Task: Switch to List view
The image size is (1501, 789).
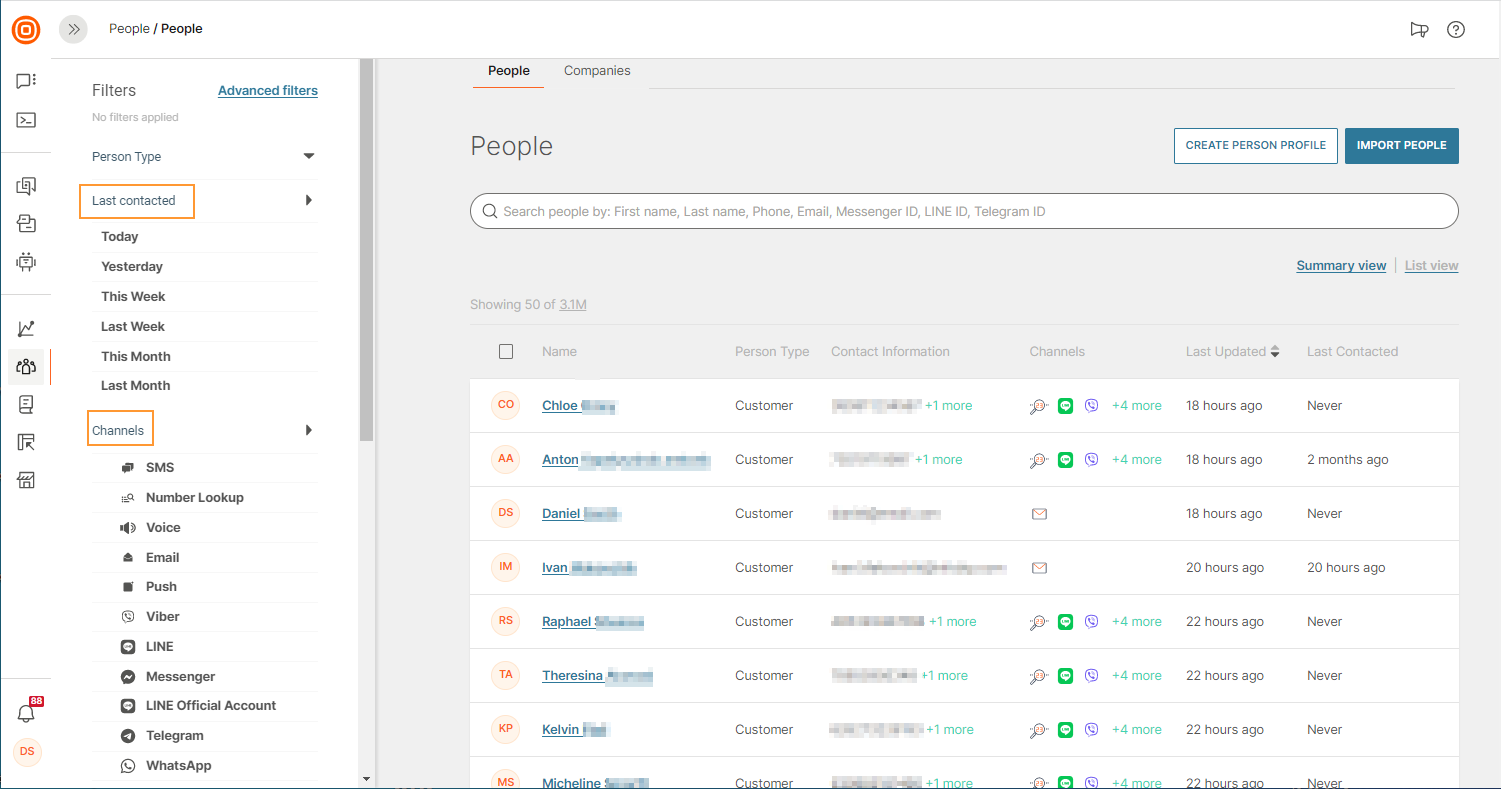Action: (1431, 266)
